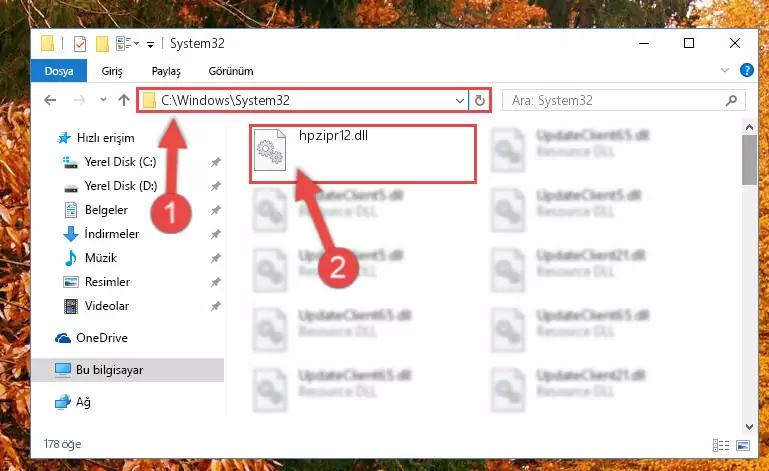Click the Back navigation arrow
The image size is (769, 471).
[50, 100]
